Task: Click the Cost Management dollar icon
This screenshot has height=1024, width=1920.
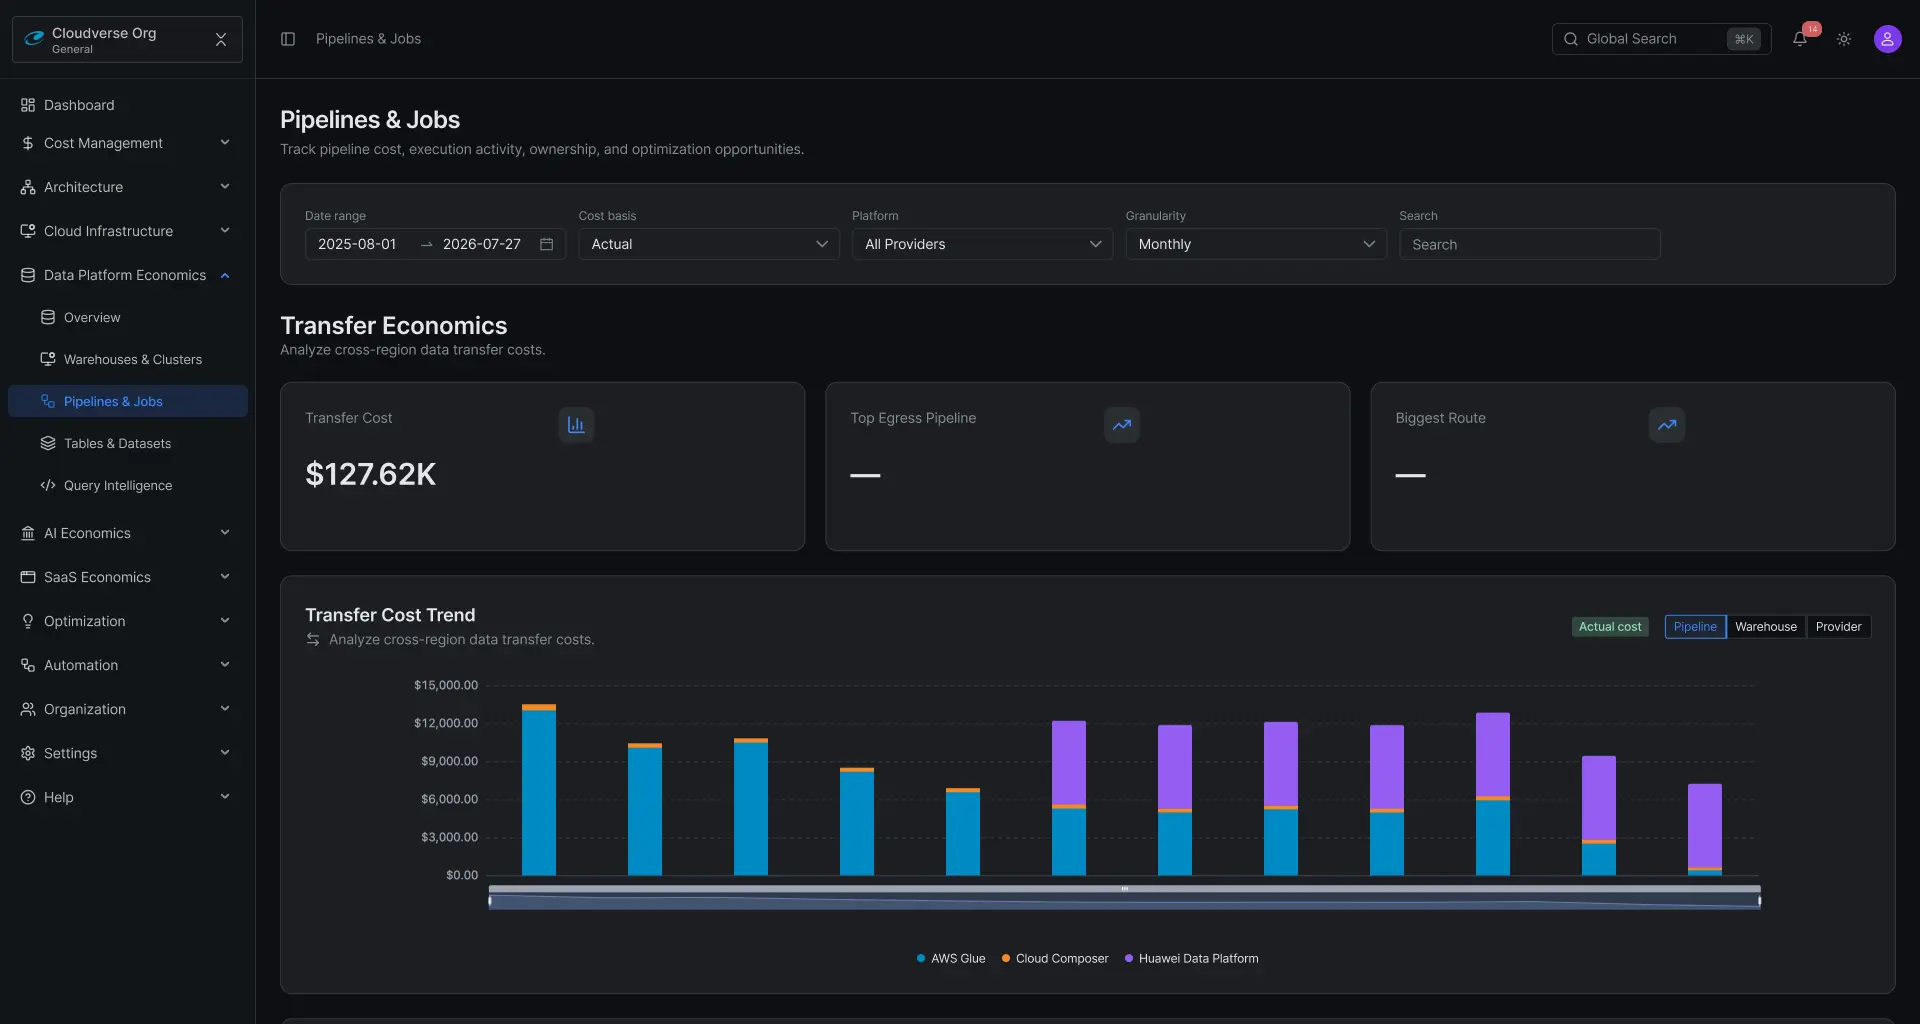Action: point(28,143)
